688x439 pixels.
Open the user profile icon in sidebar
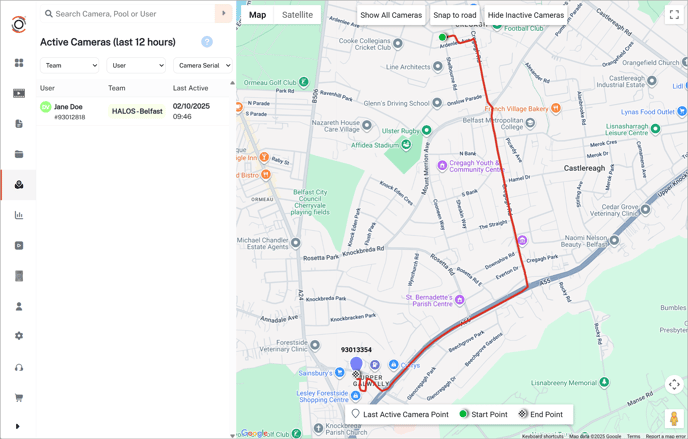(x=19, y=306)
